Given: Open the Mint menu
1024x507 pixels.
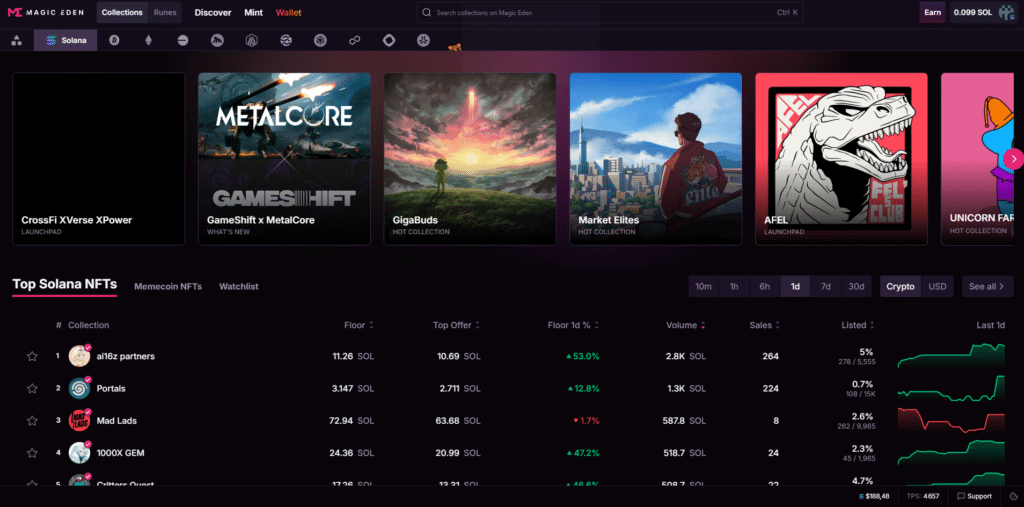Looking at the screenshot, I should coord(253,12).
